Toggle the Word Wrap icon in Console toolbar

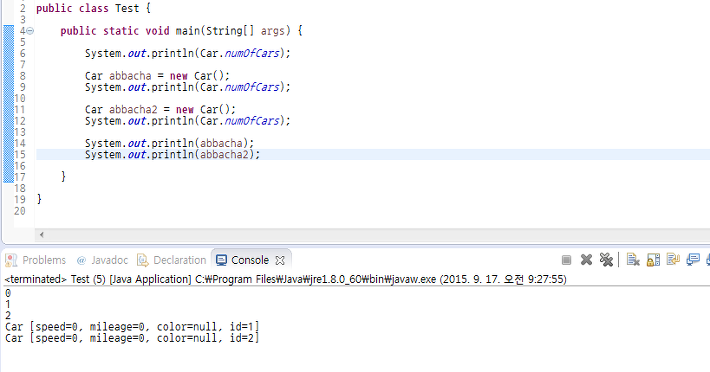pyautogui.click(x=673, y=259)
